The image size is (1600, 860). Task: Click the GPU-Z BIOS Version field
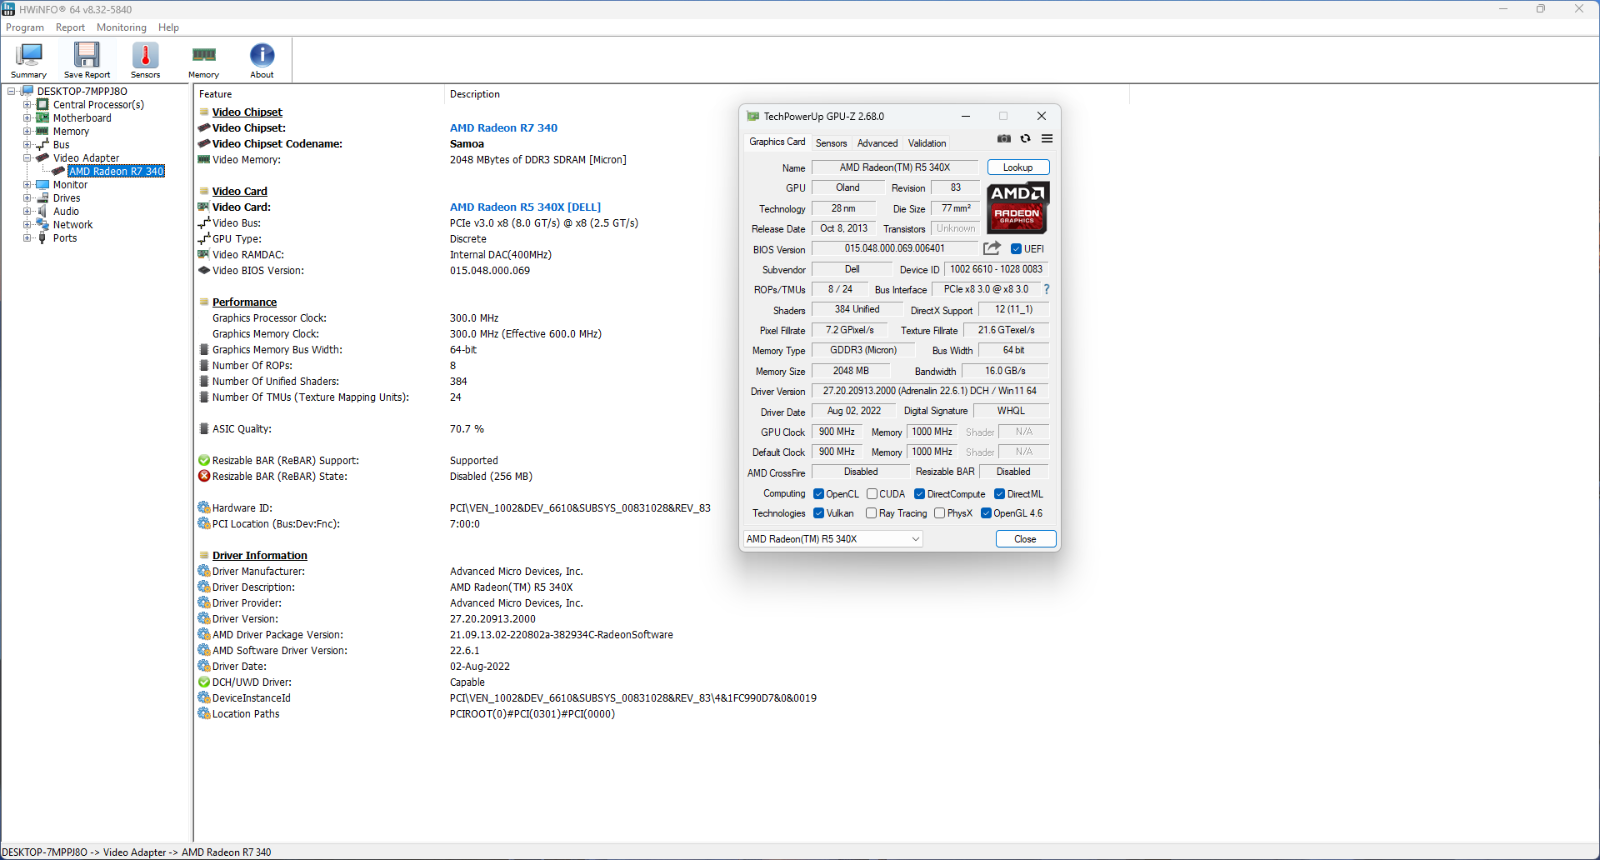(895, 249)
